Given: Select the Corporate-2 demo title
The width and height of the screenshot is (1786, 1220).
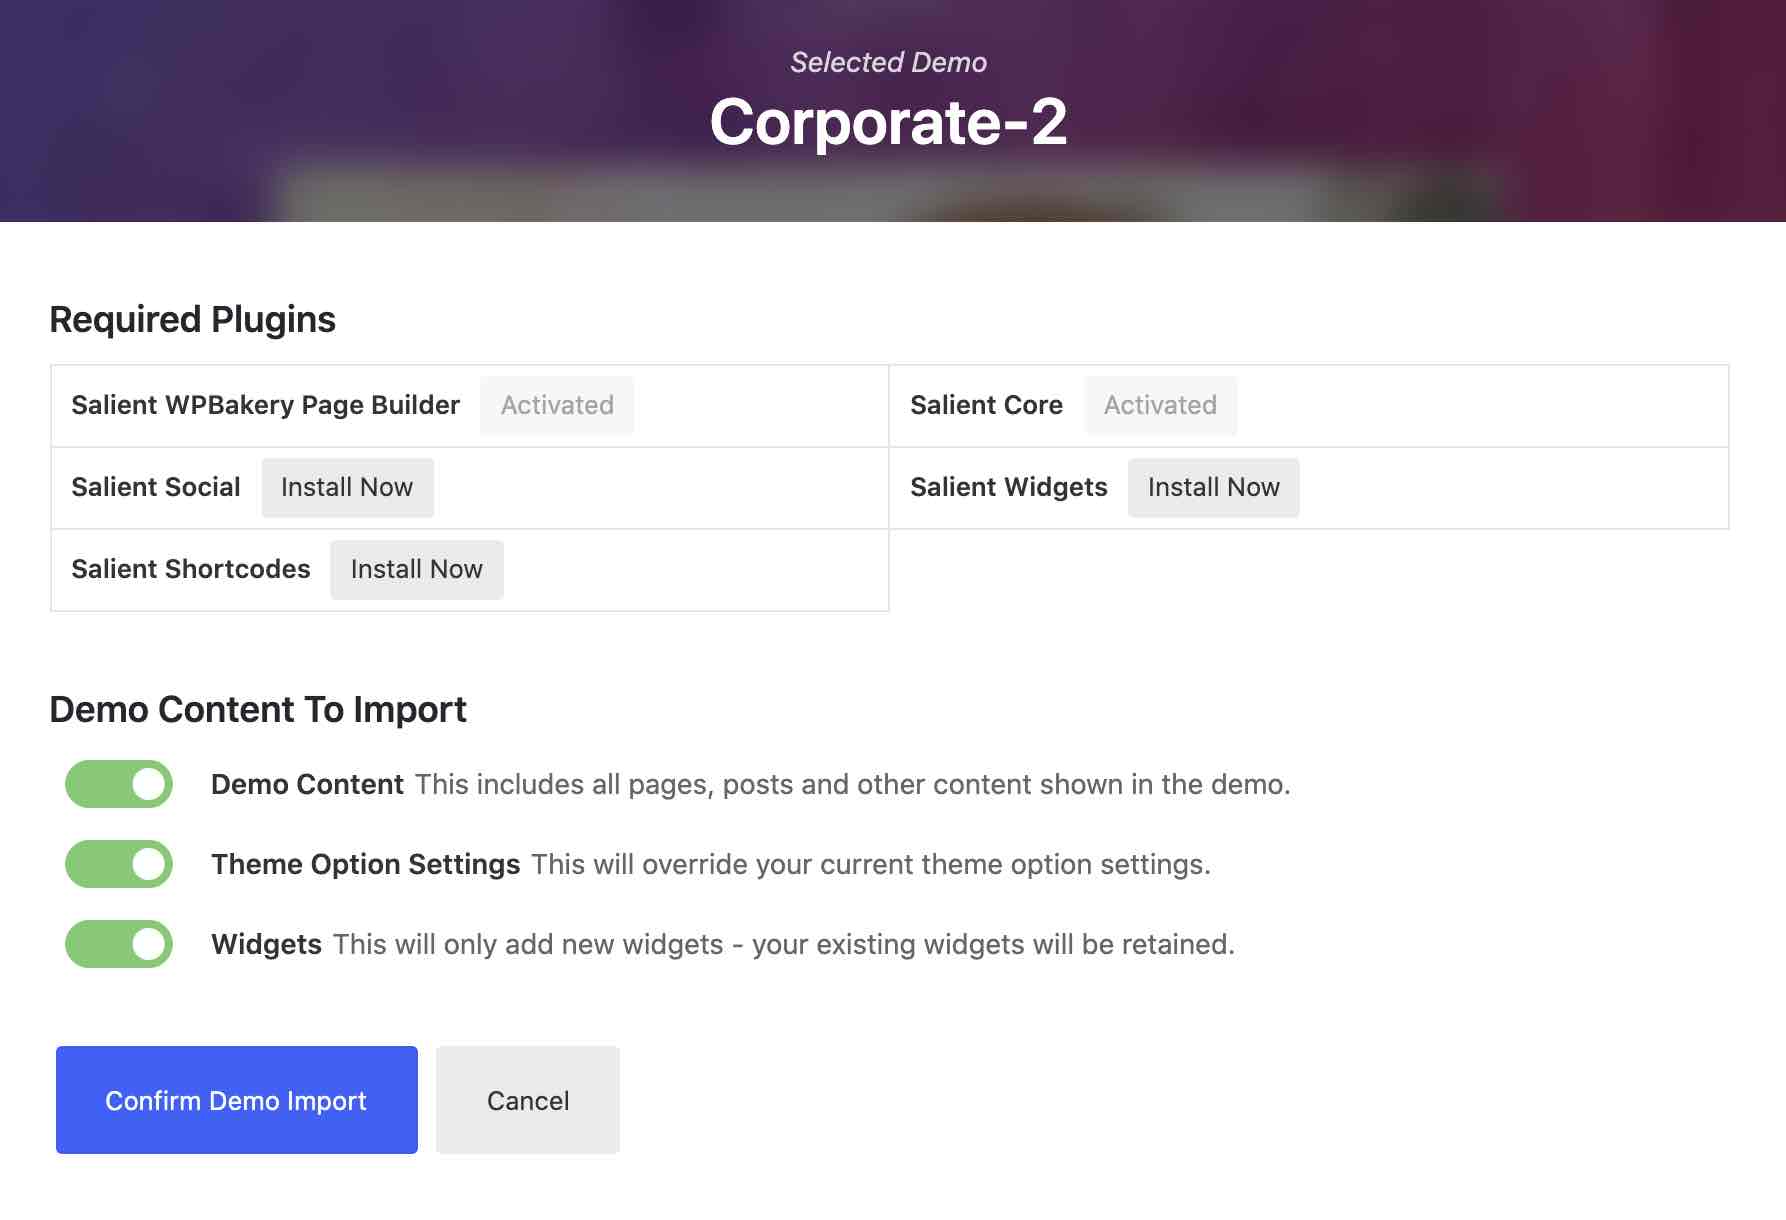Looking at the screenshot, I should (888, 122).
